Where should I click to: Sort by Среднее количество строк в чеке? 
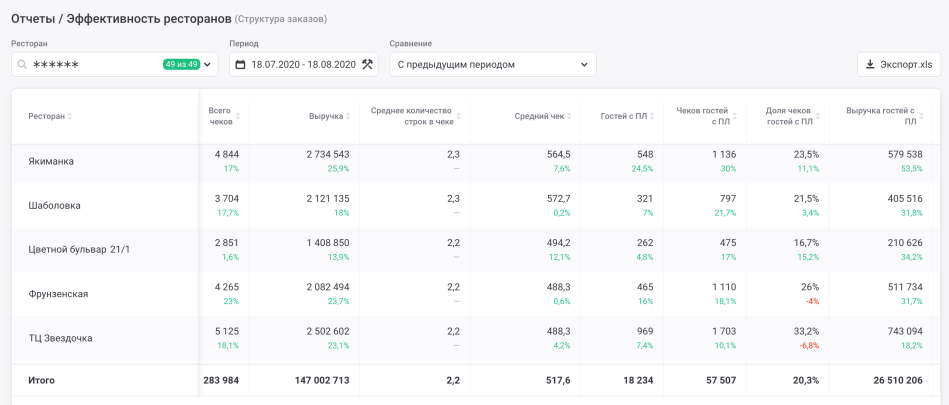coord(459,117)
